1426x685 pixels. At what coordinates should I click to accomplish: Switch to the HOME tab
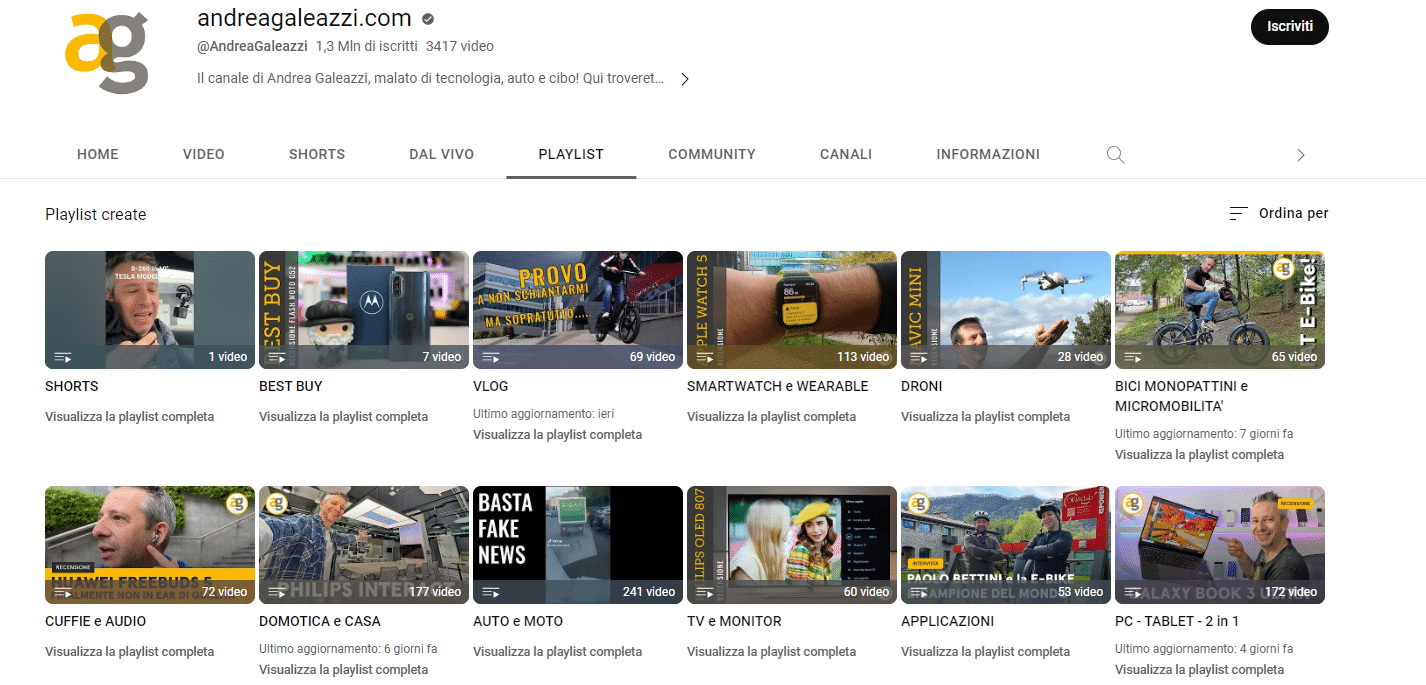click(98, 154)
